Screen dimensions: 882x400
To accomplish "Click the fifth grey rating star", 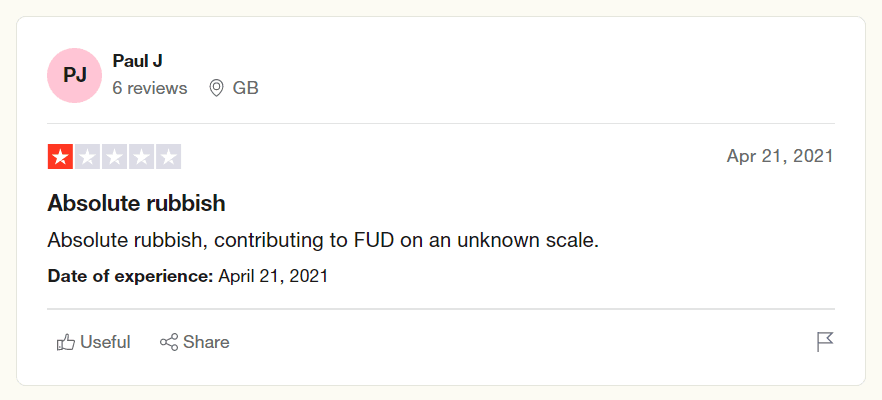I will 168,157.
